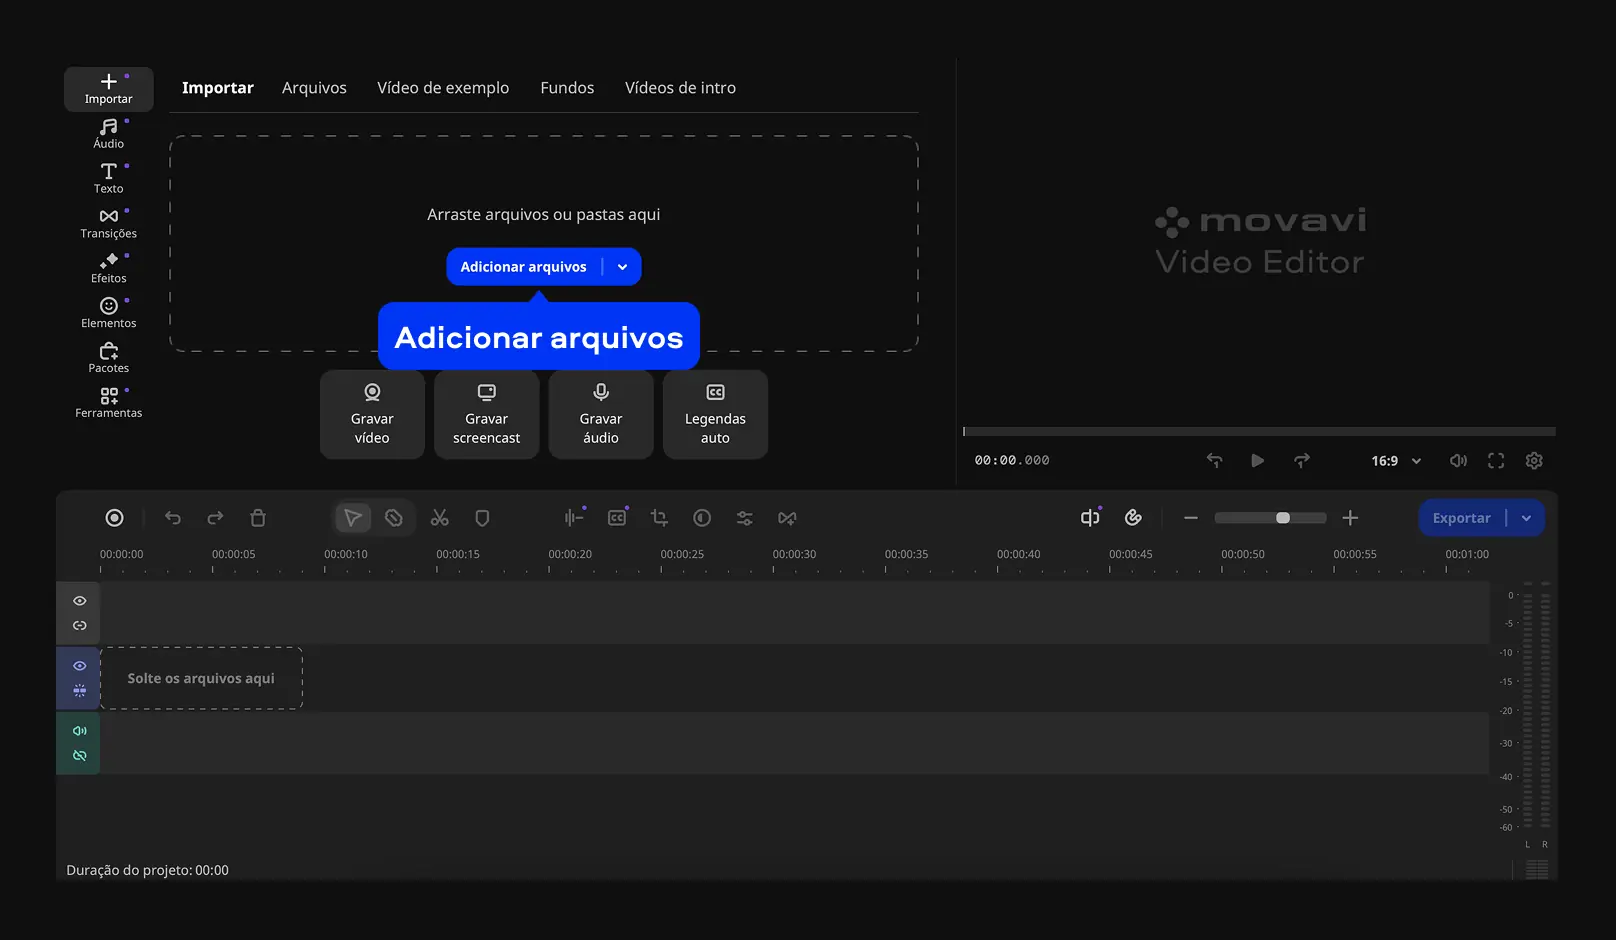1616x940 pixels.
Task: Switch to the Arquivos tab
Action: tap(314, 88)
